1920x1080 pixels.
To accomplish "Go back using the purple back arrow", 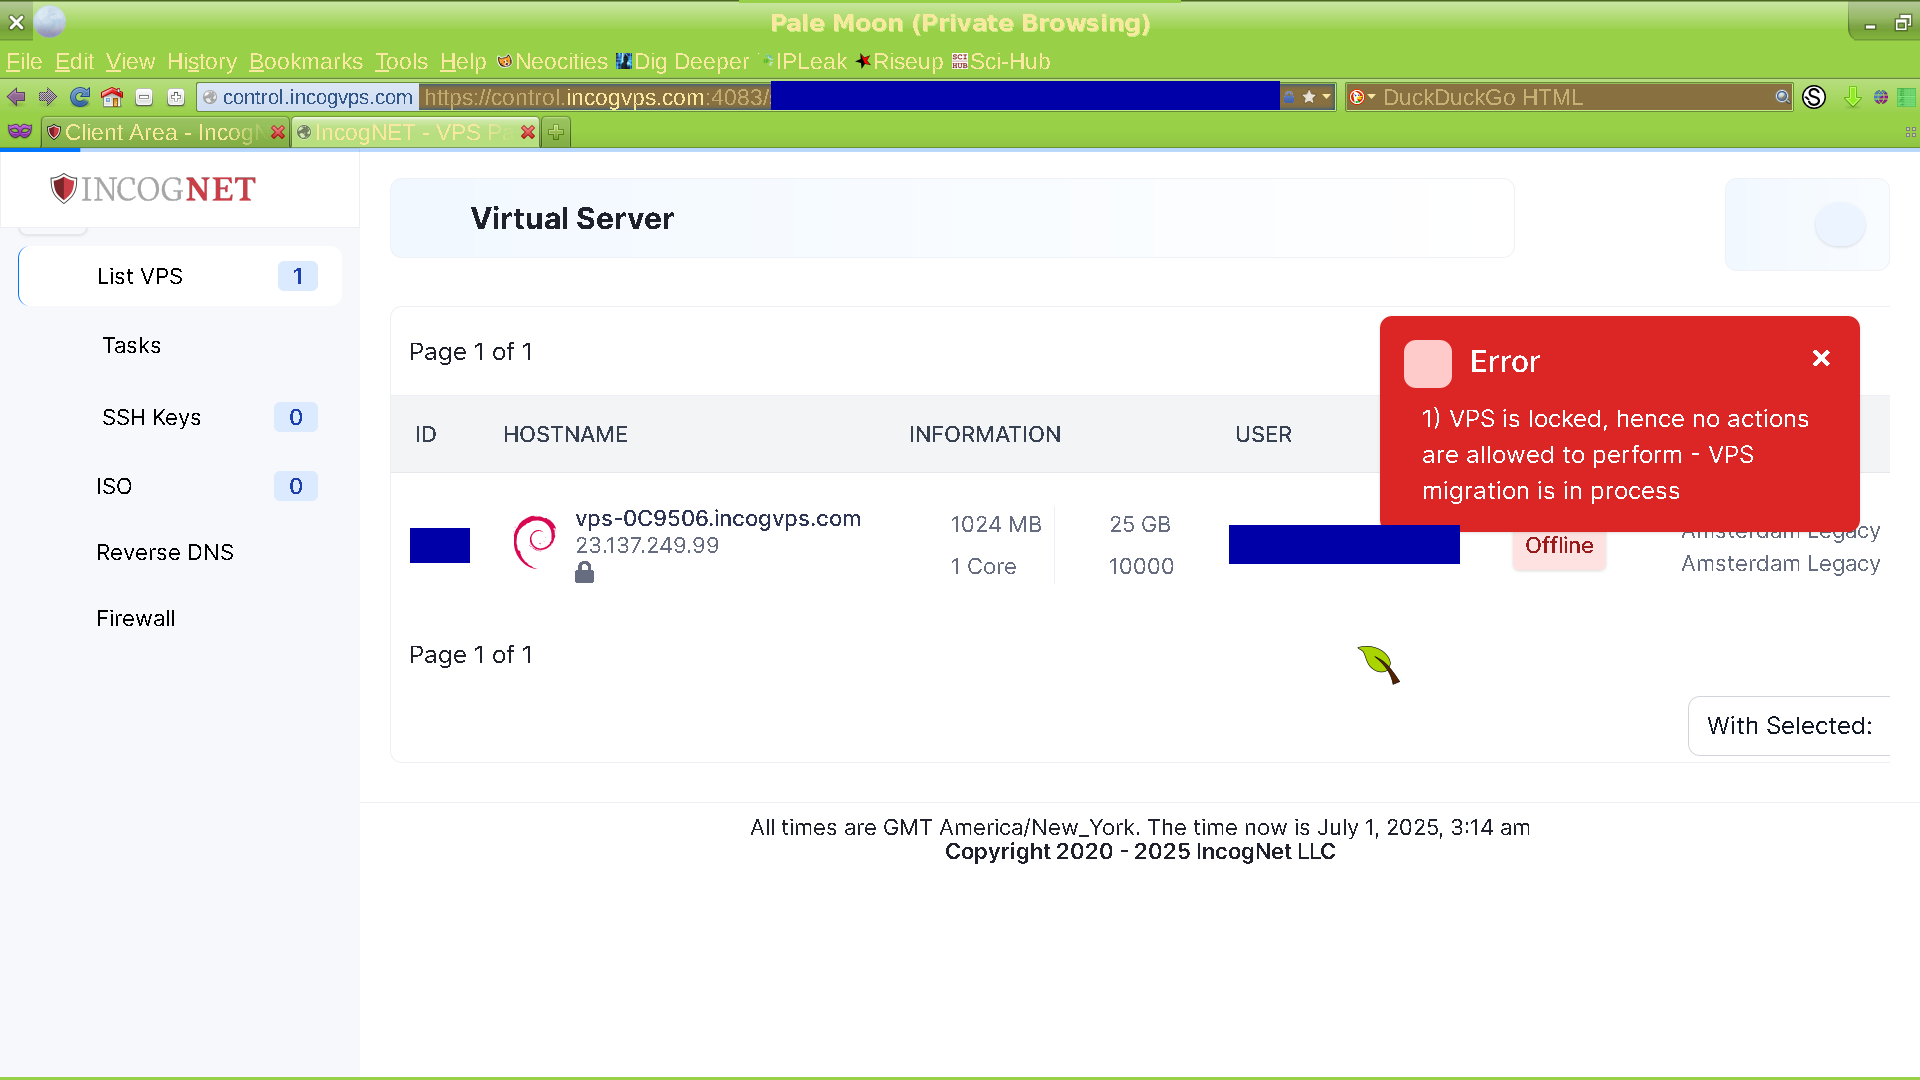I will [x=15, y=97].
